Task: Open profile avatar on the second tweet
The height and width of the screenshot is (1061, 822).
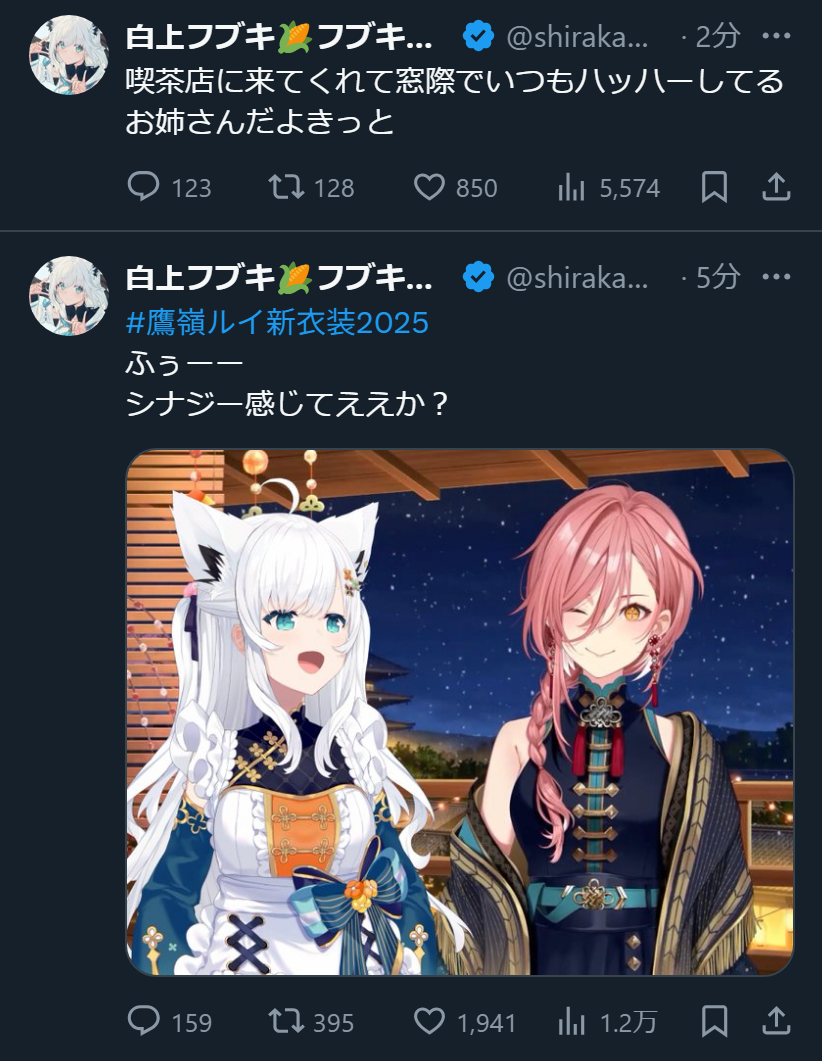Action: [68, 296]
